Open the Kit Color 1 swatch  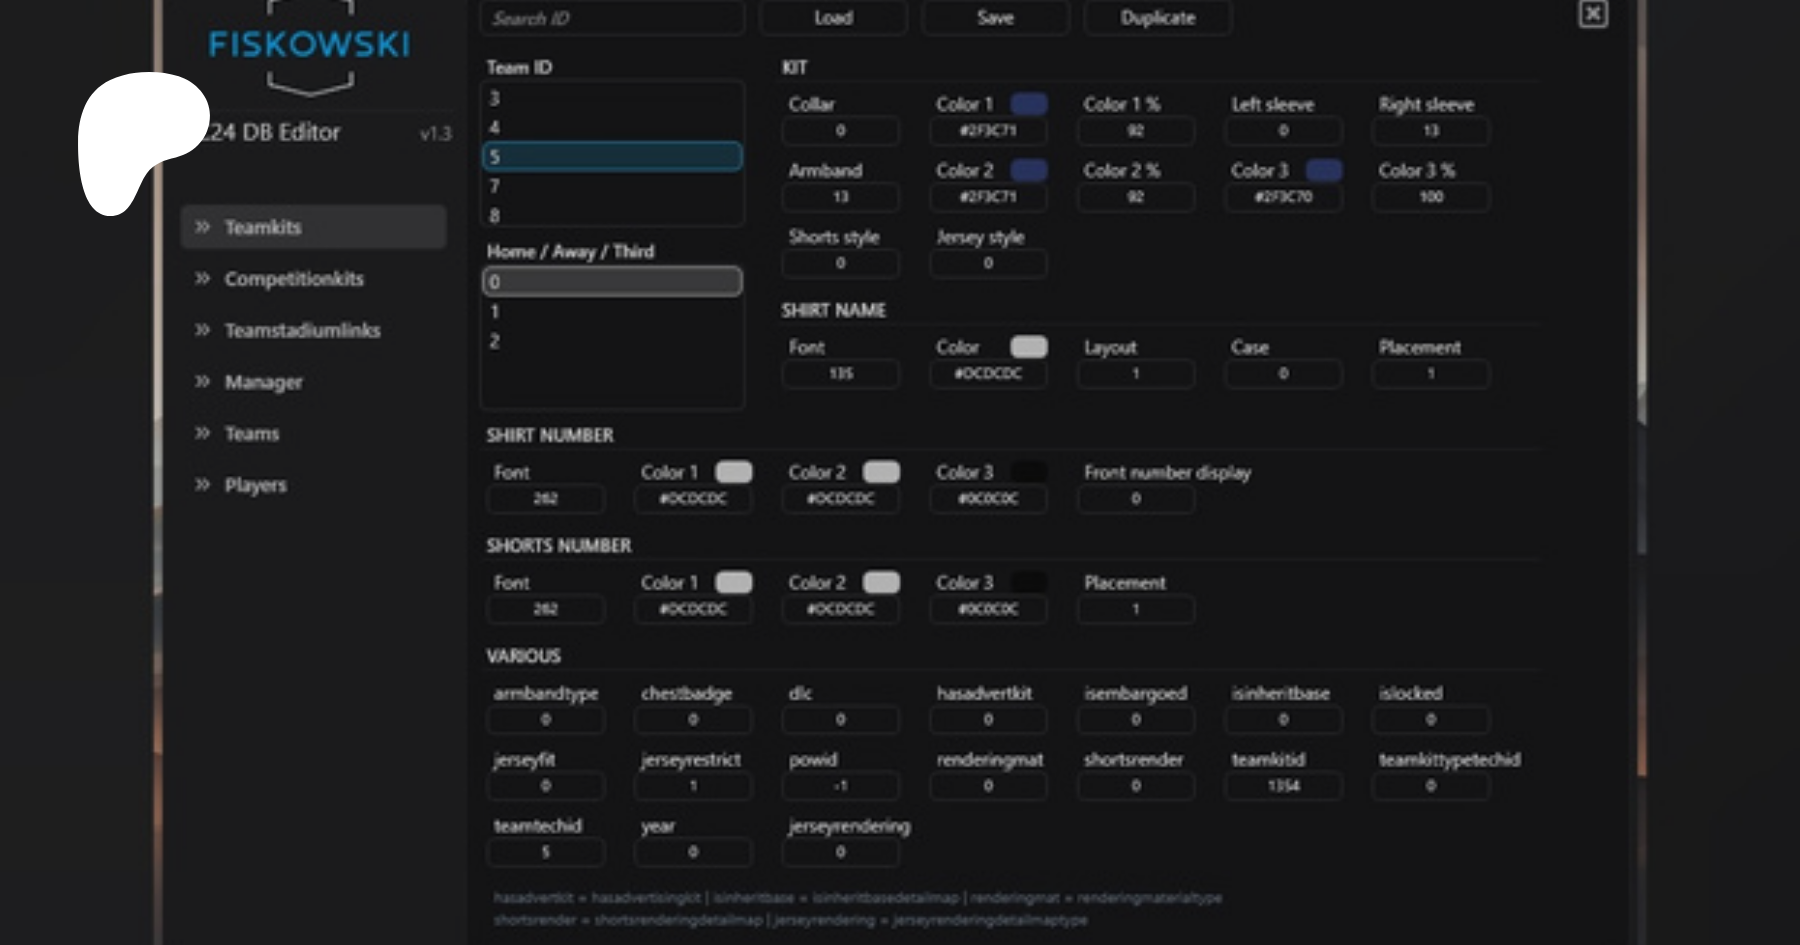pos(1029,104)
